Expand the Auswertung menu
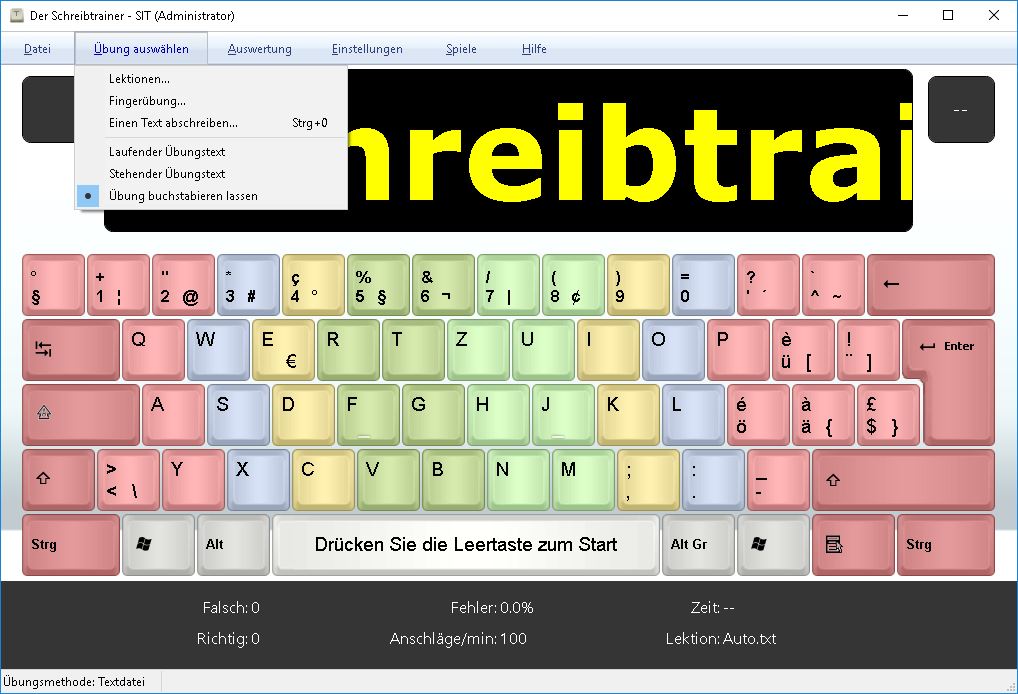The height and width of the screenshot is (694, 1018). click(x=259, y=49)
